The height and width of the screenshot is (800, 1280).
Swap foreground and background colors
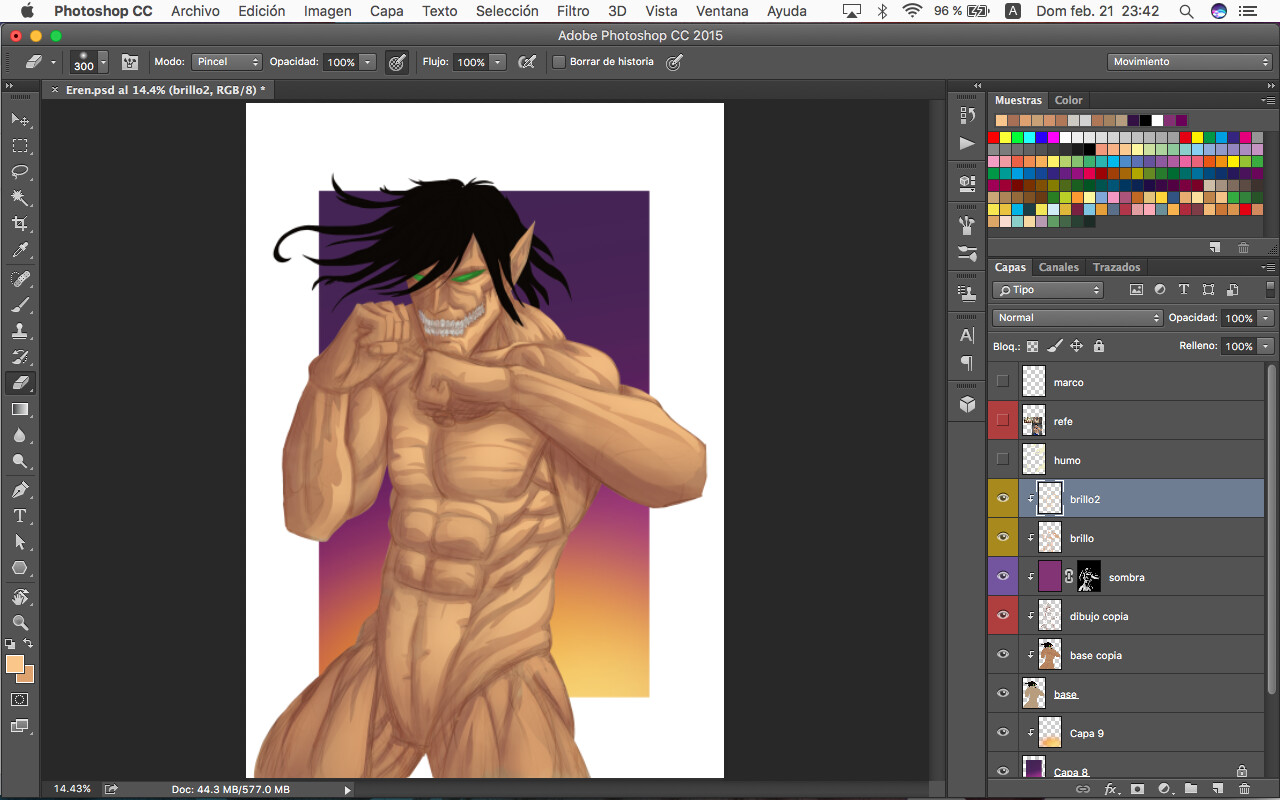(29, 644)
